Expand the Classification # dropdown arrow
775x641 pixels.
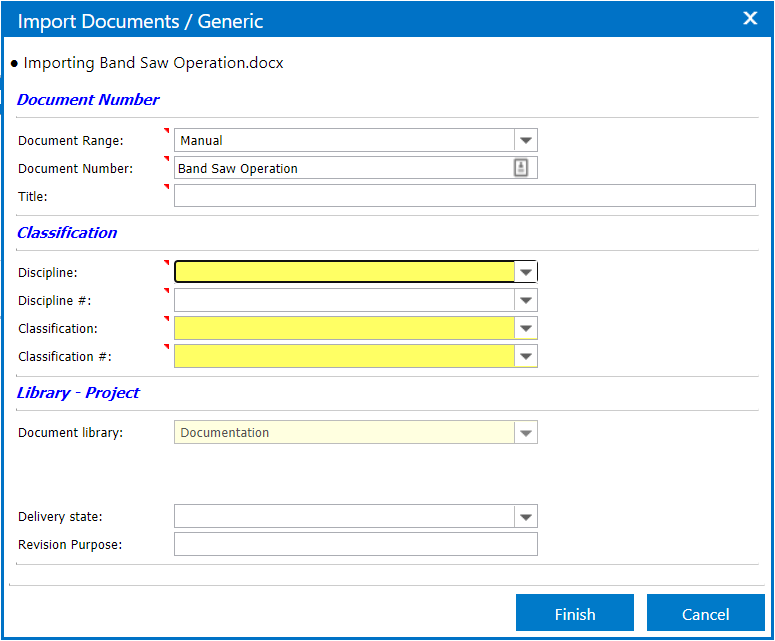[x=526, y=356]
